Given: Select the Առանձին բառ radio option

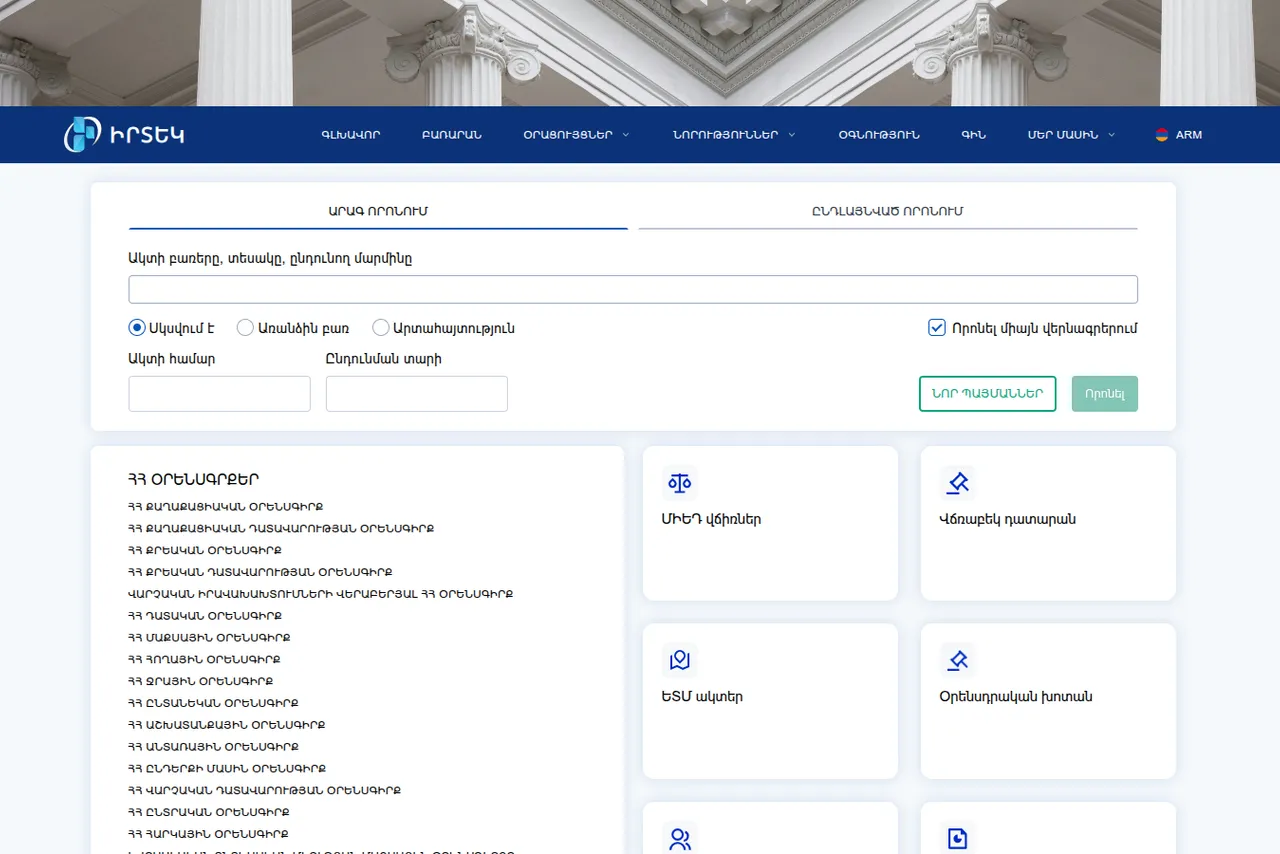Looking at the screenshot, I should coord(245,328).
